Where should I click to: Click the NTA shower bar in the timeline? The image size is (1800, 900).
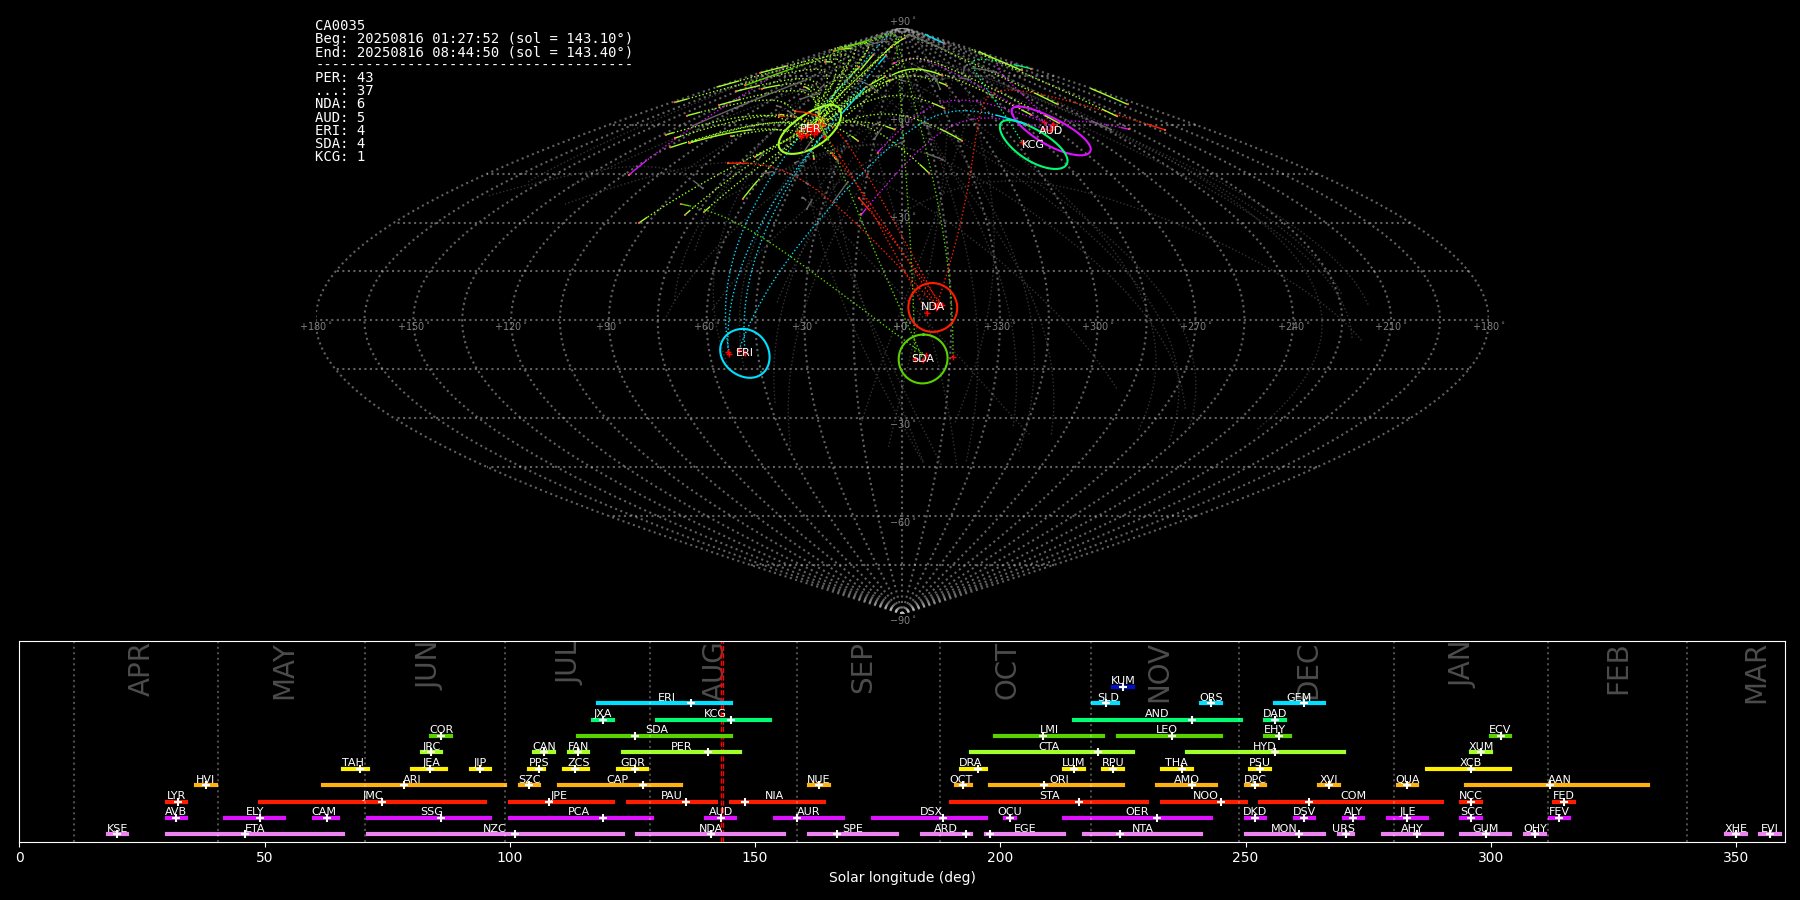point(1142,834)
